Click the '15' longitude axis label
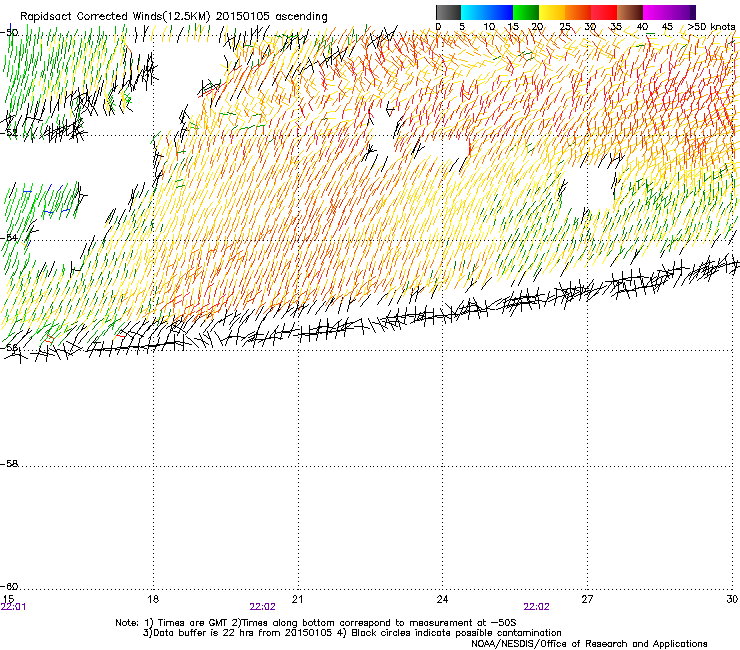Image resolution: width=740 pixels, height=650 pixels. click(x=8, y=599)
